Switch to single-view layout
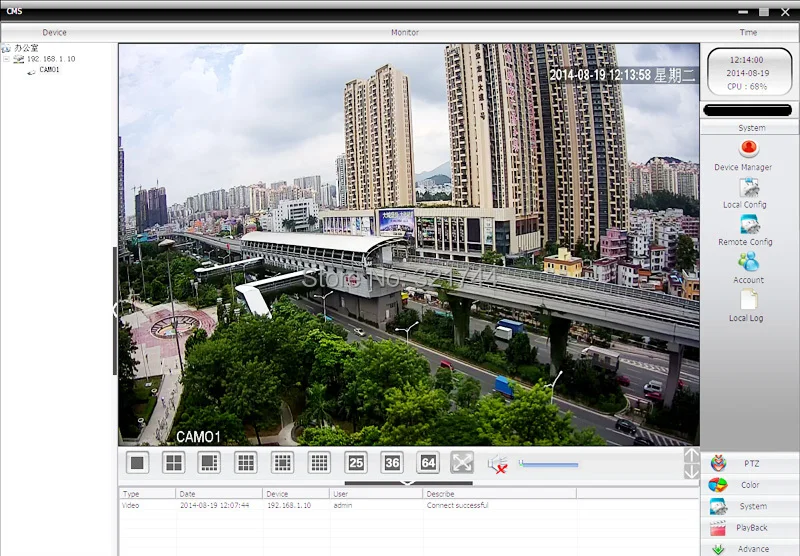 (x=137, y=463)
